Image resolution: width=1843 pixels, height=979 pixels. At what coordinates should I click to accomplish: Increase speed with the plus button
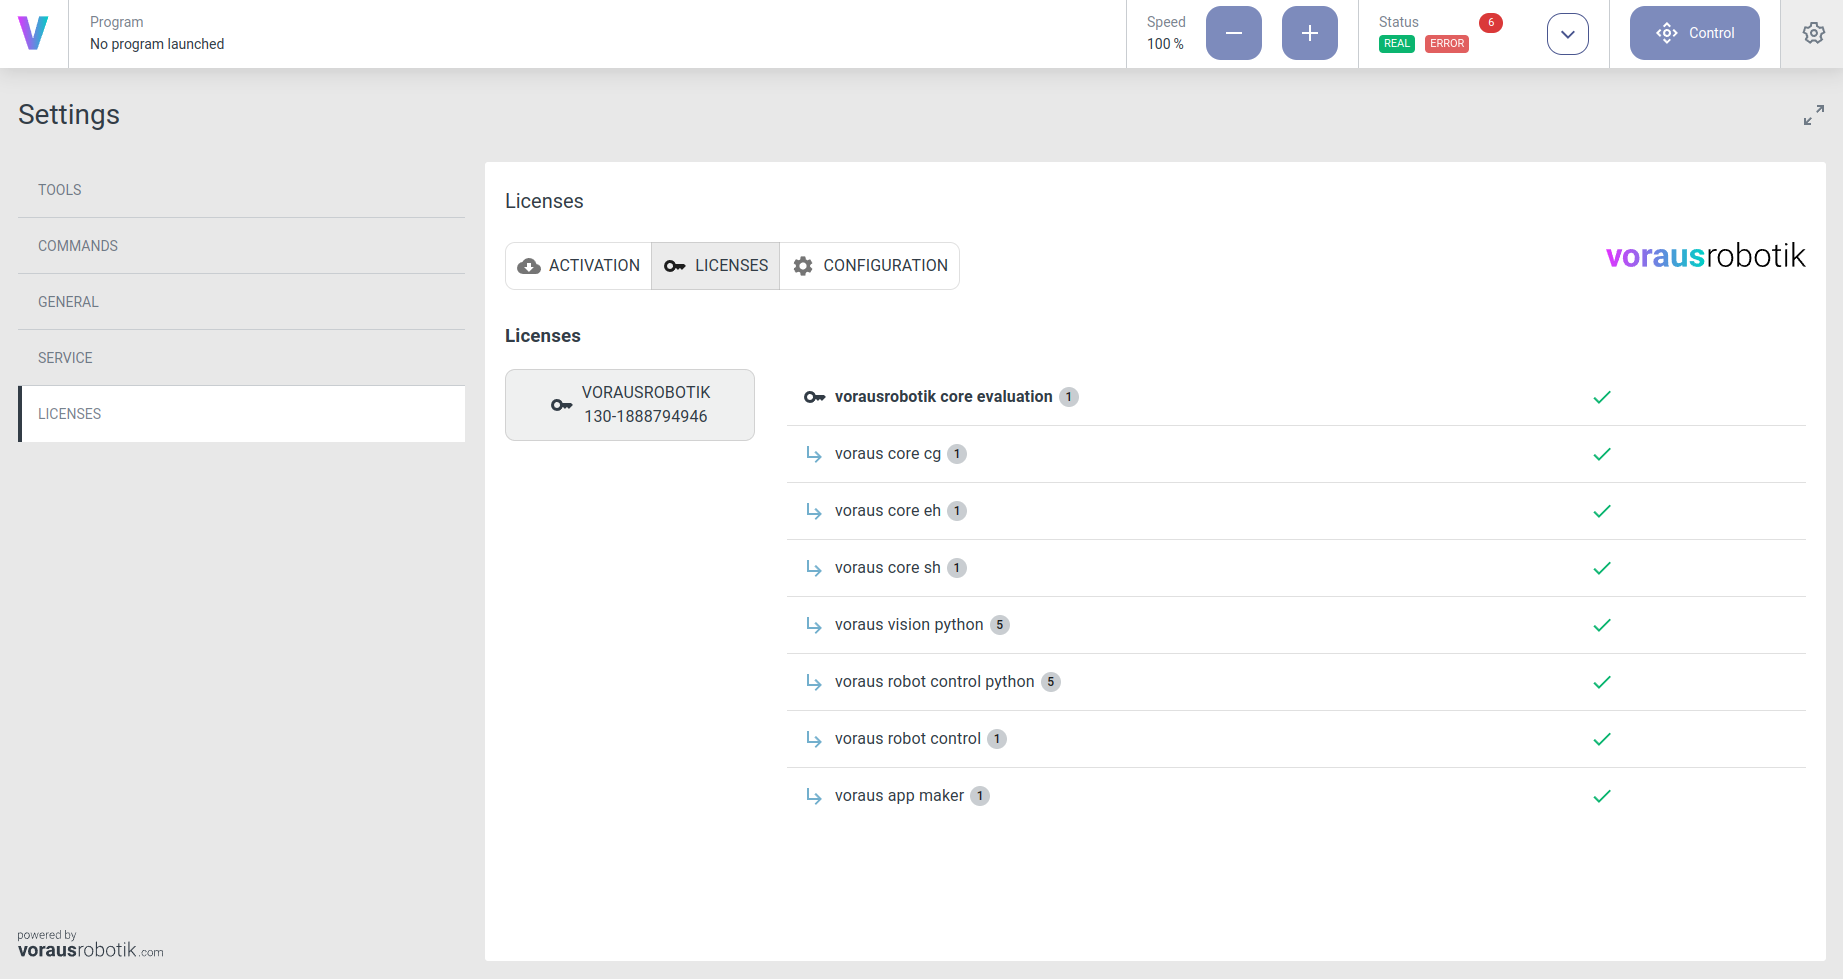(x=1309, y=33)
